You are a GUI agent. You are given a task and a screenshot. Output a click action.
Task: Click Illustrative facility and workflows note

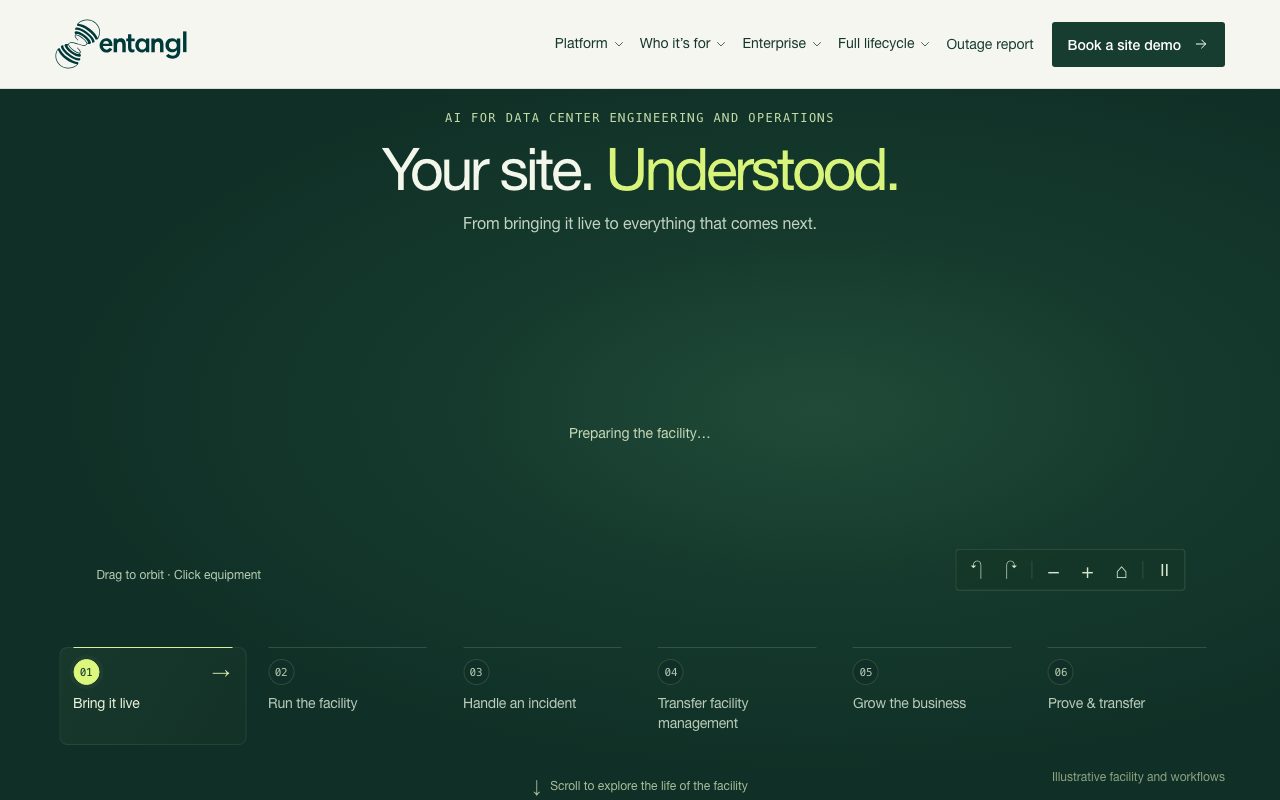(1138, 777)
